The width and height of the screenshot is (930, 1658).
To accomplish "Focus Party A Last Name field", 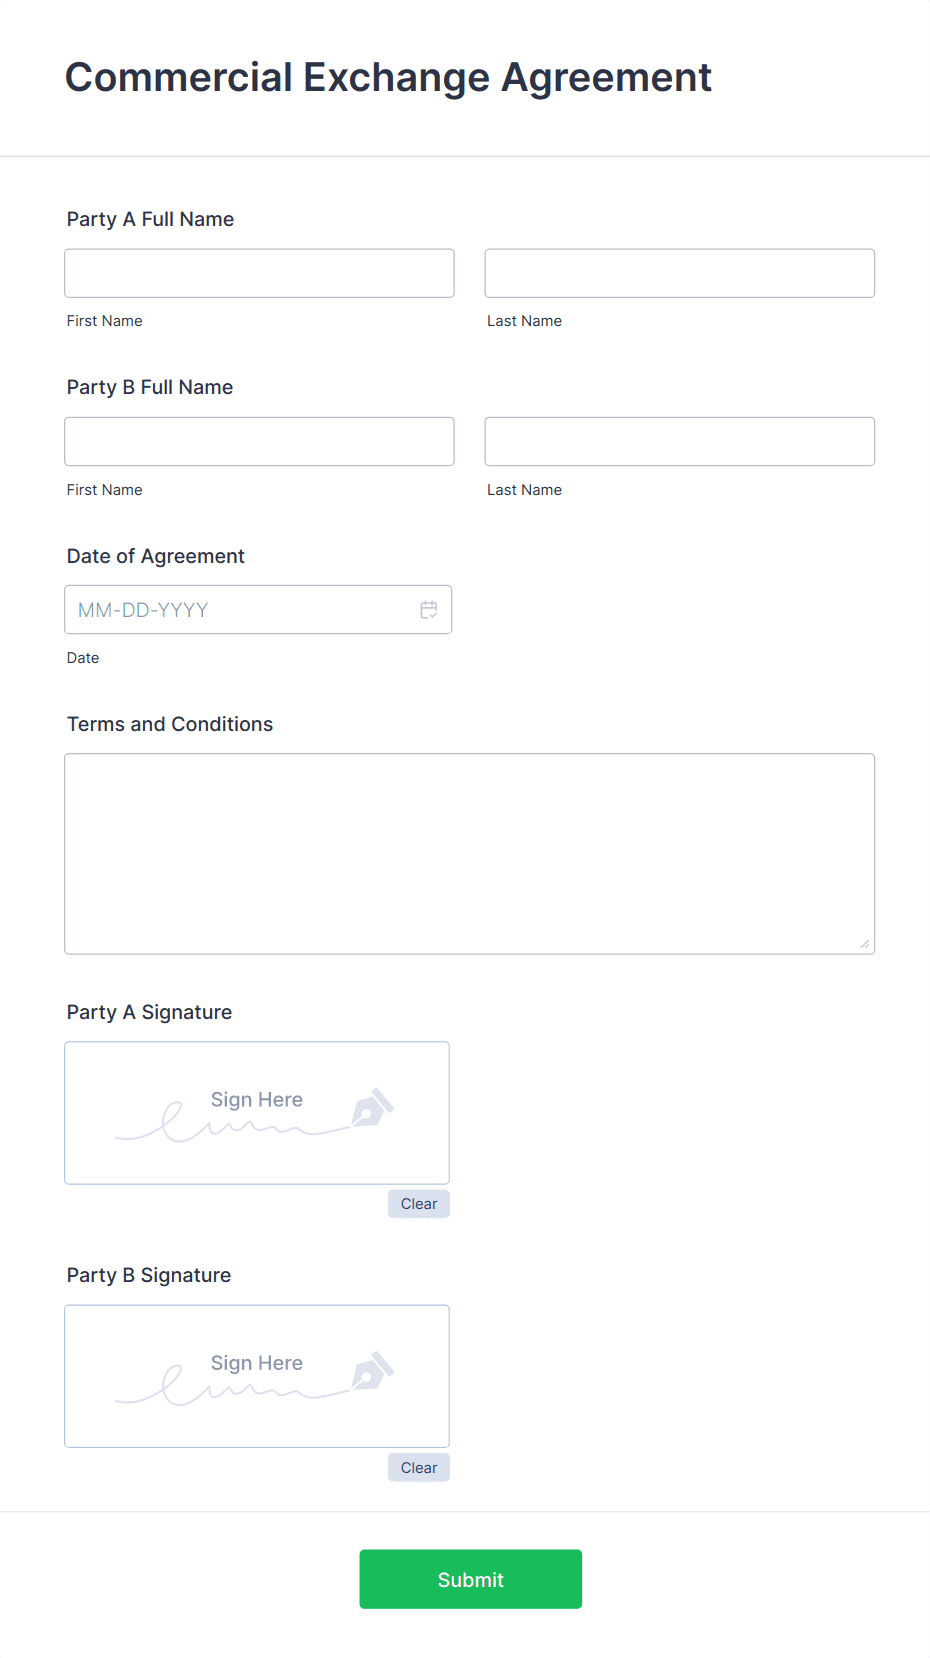I will point(679,273).
